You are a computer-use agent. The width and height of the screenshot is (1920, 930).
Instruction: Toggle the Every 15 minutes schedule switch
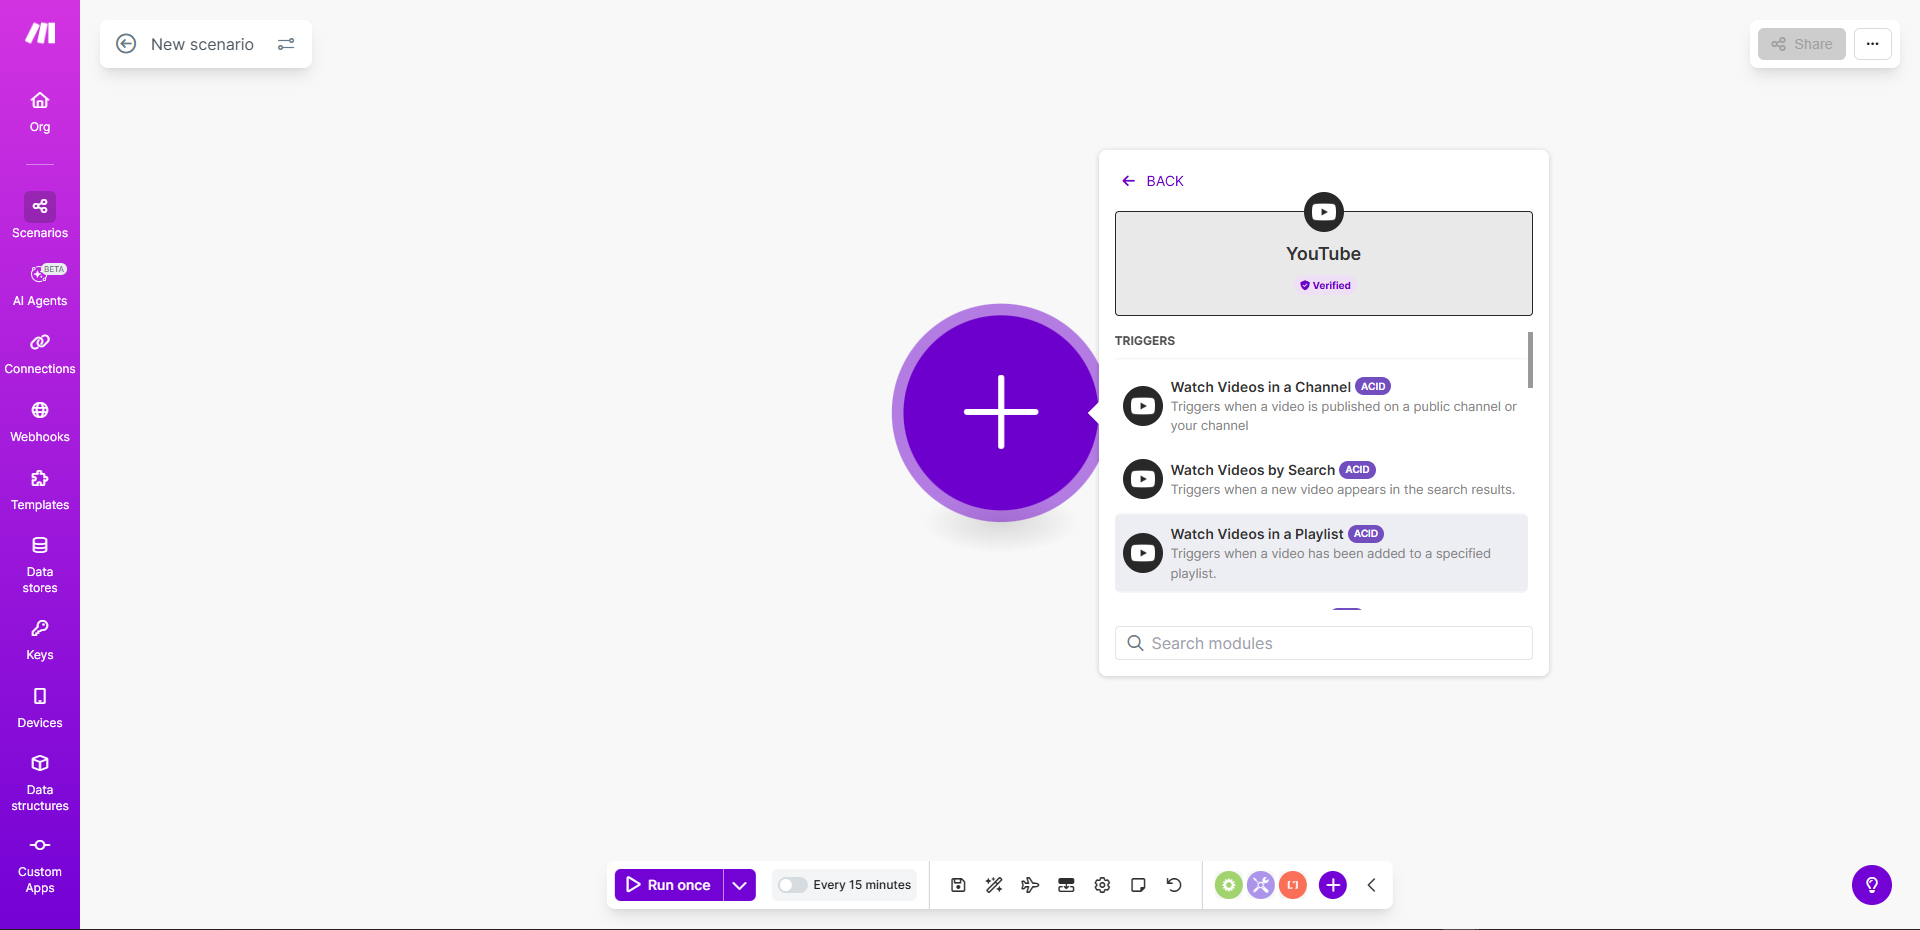pos(792,885)
